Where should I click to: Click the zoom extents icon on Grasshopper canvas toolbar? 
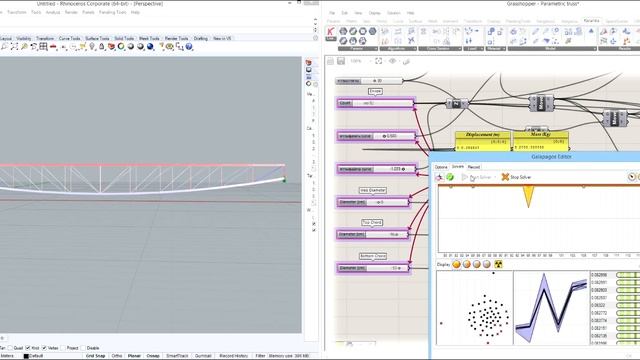379,61
